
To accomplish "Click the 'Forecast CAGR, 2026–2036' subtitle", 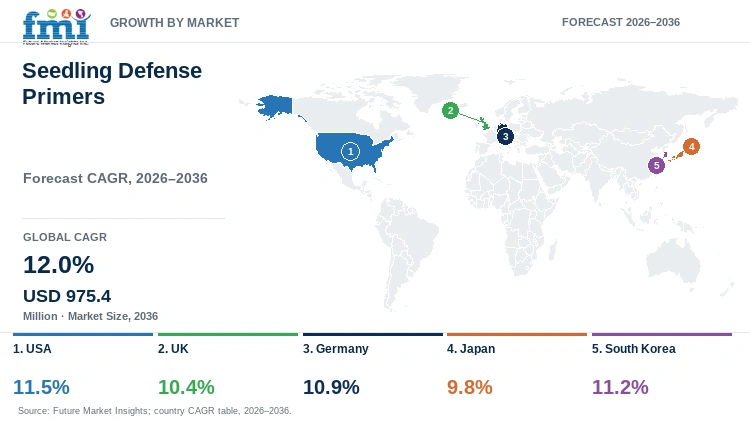I will pyautogui.click(x=115, y=178).
